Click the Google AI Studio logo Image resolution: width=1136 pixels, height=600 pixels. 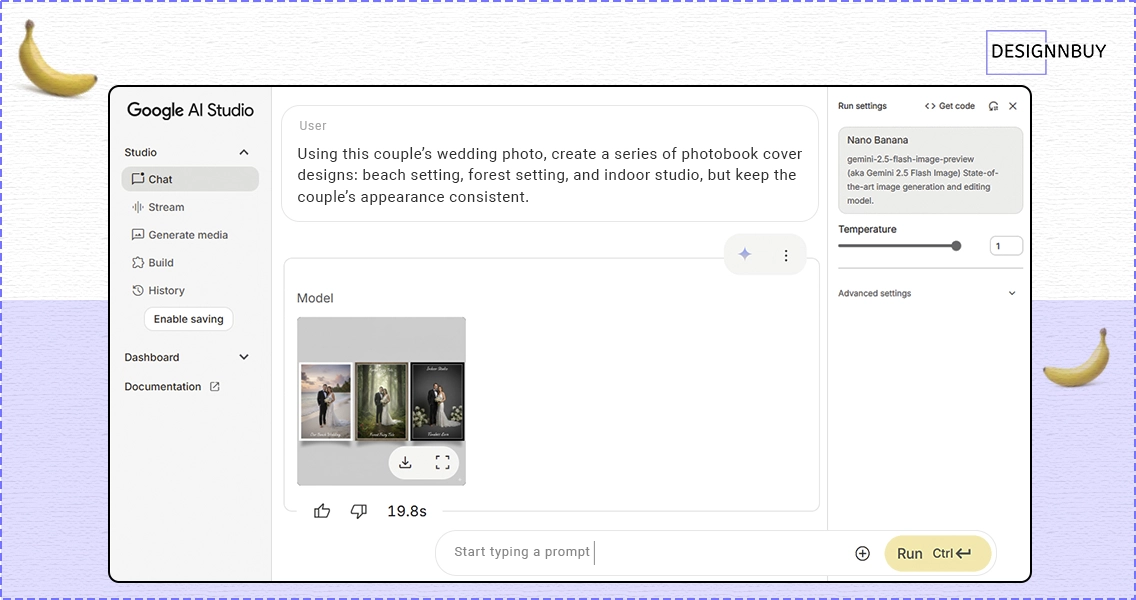(191, 110)
